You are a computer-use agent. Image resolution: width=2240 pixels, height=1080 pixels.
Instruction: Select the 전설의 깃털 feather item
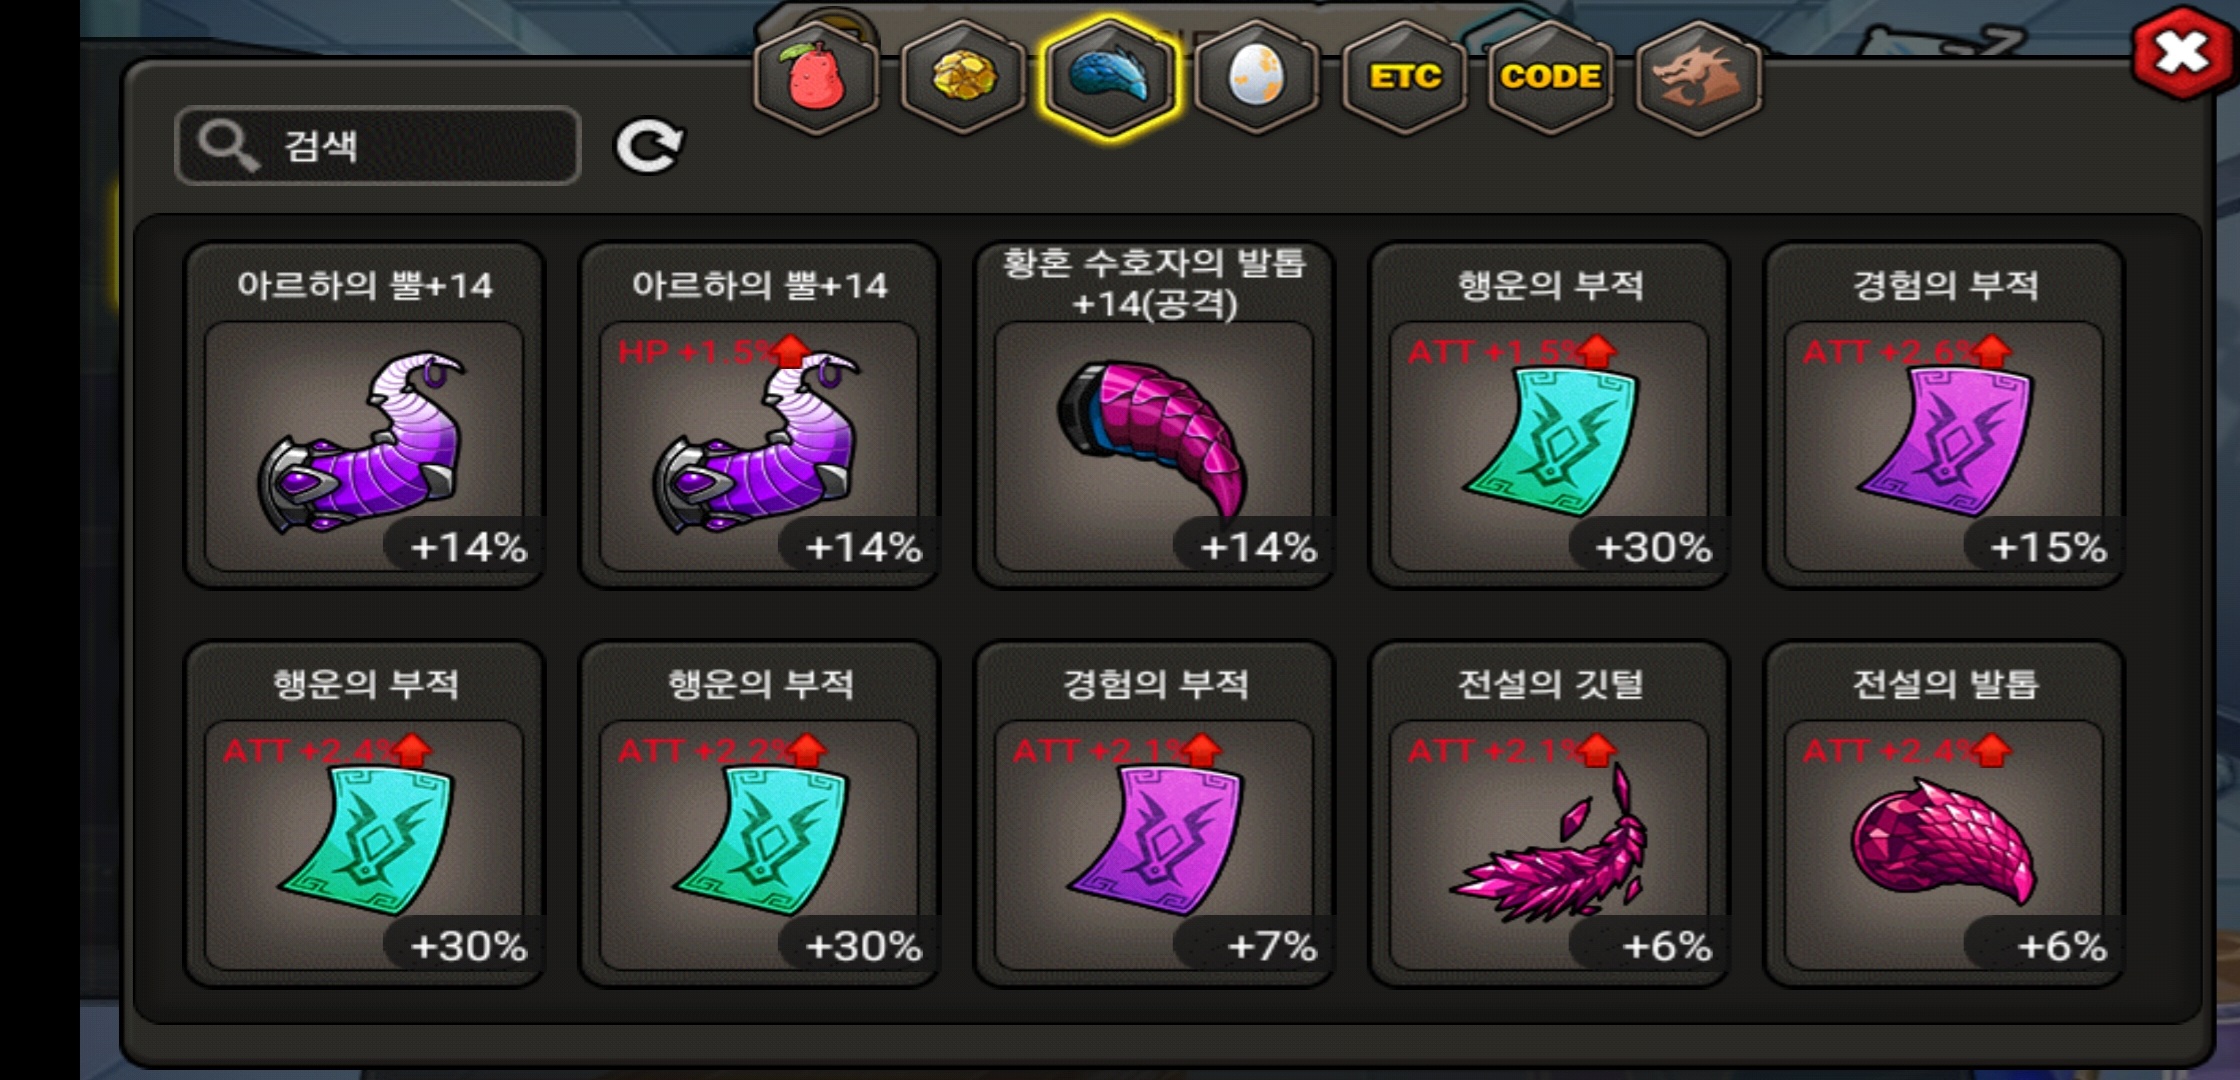(1550, 814)
